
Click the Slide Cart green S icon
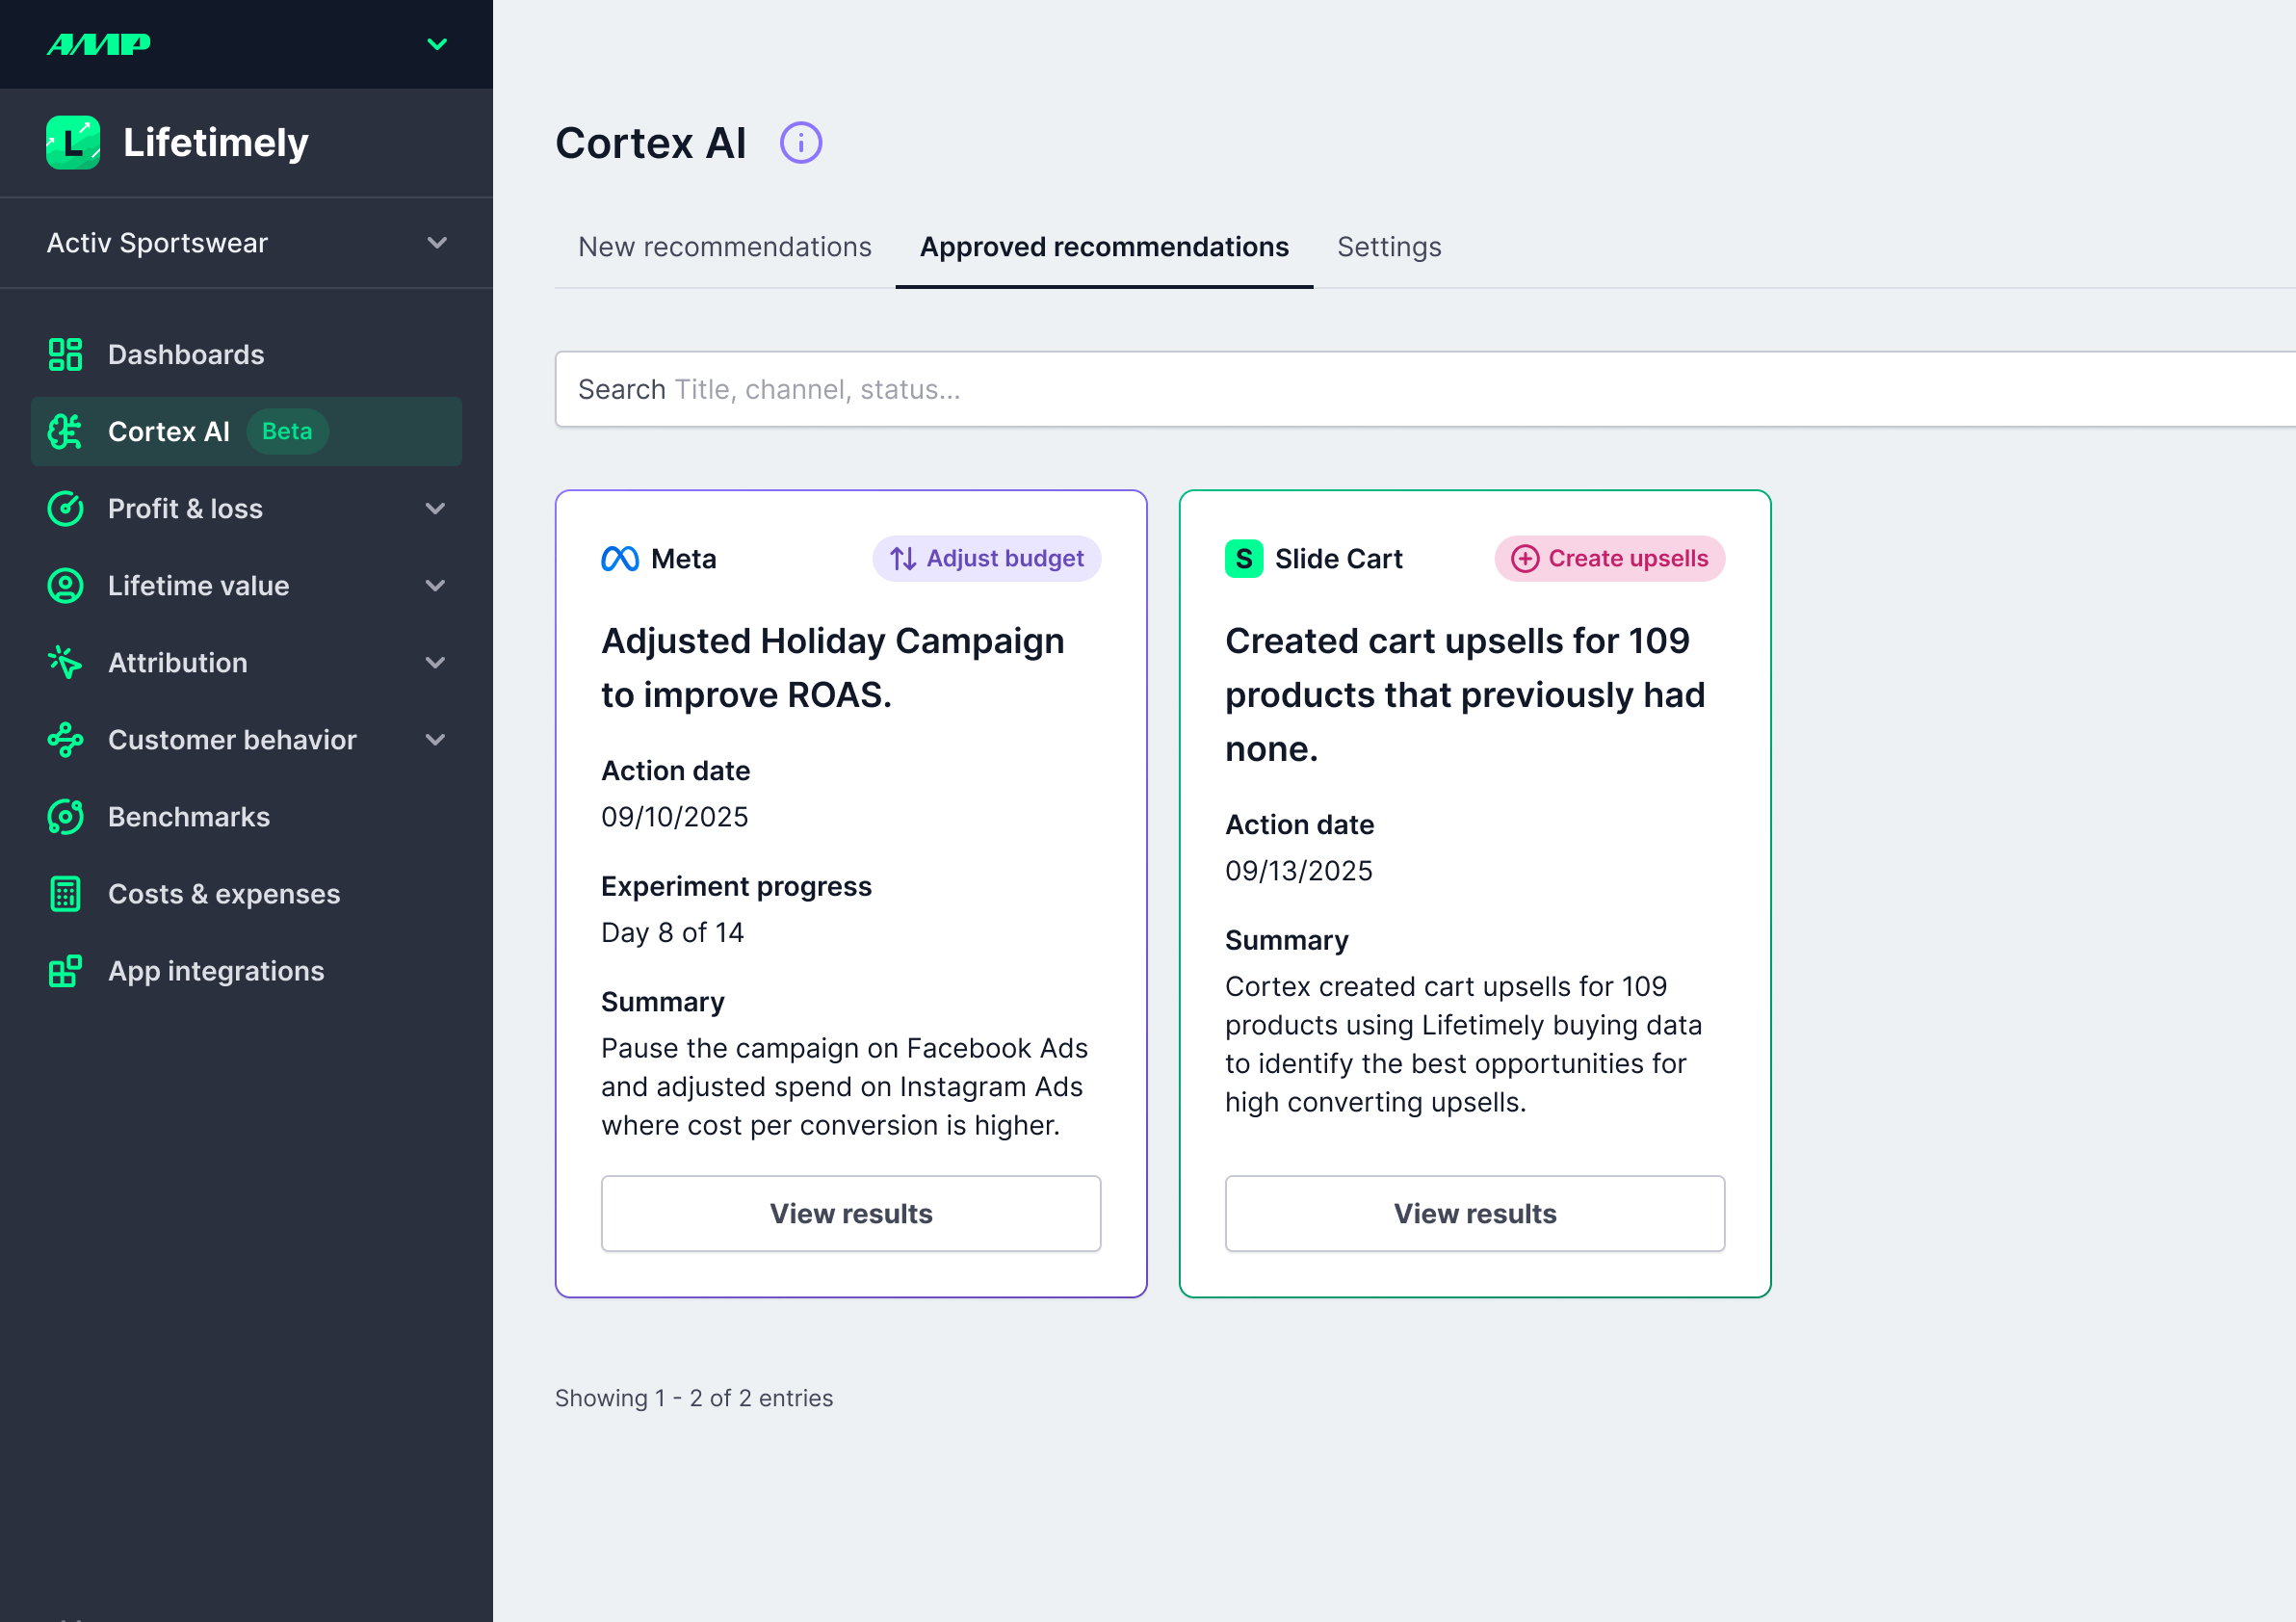point(1243,559)
